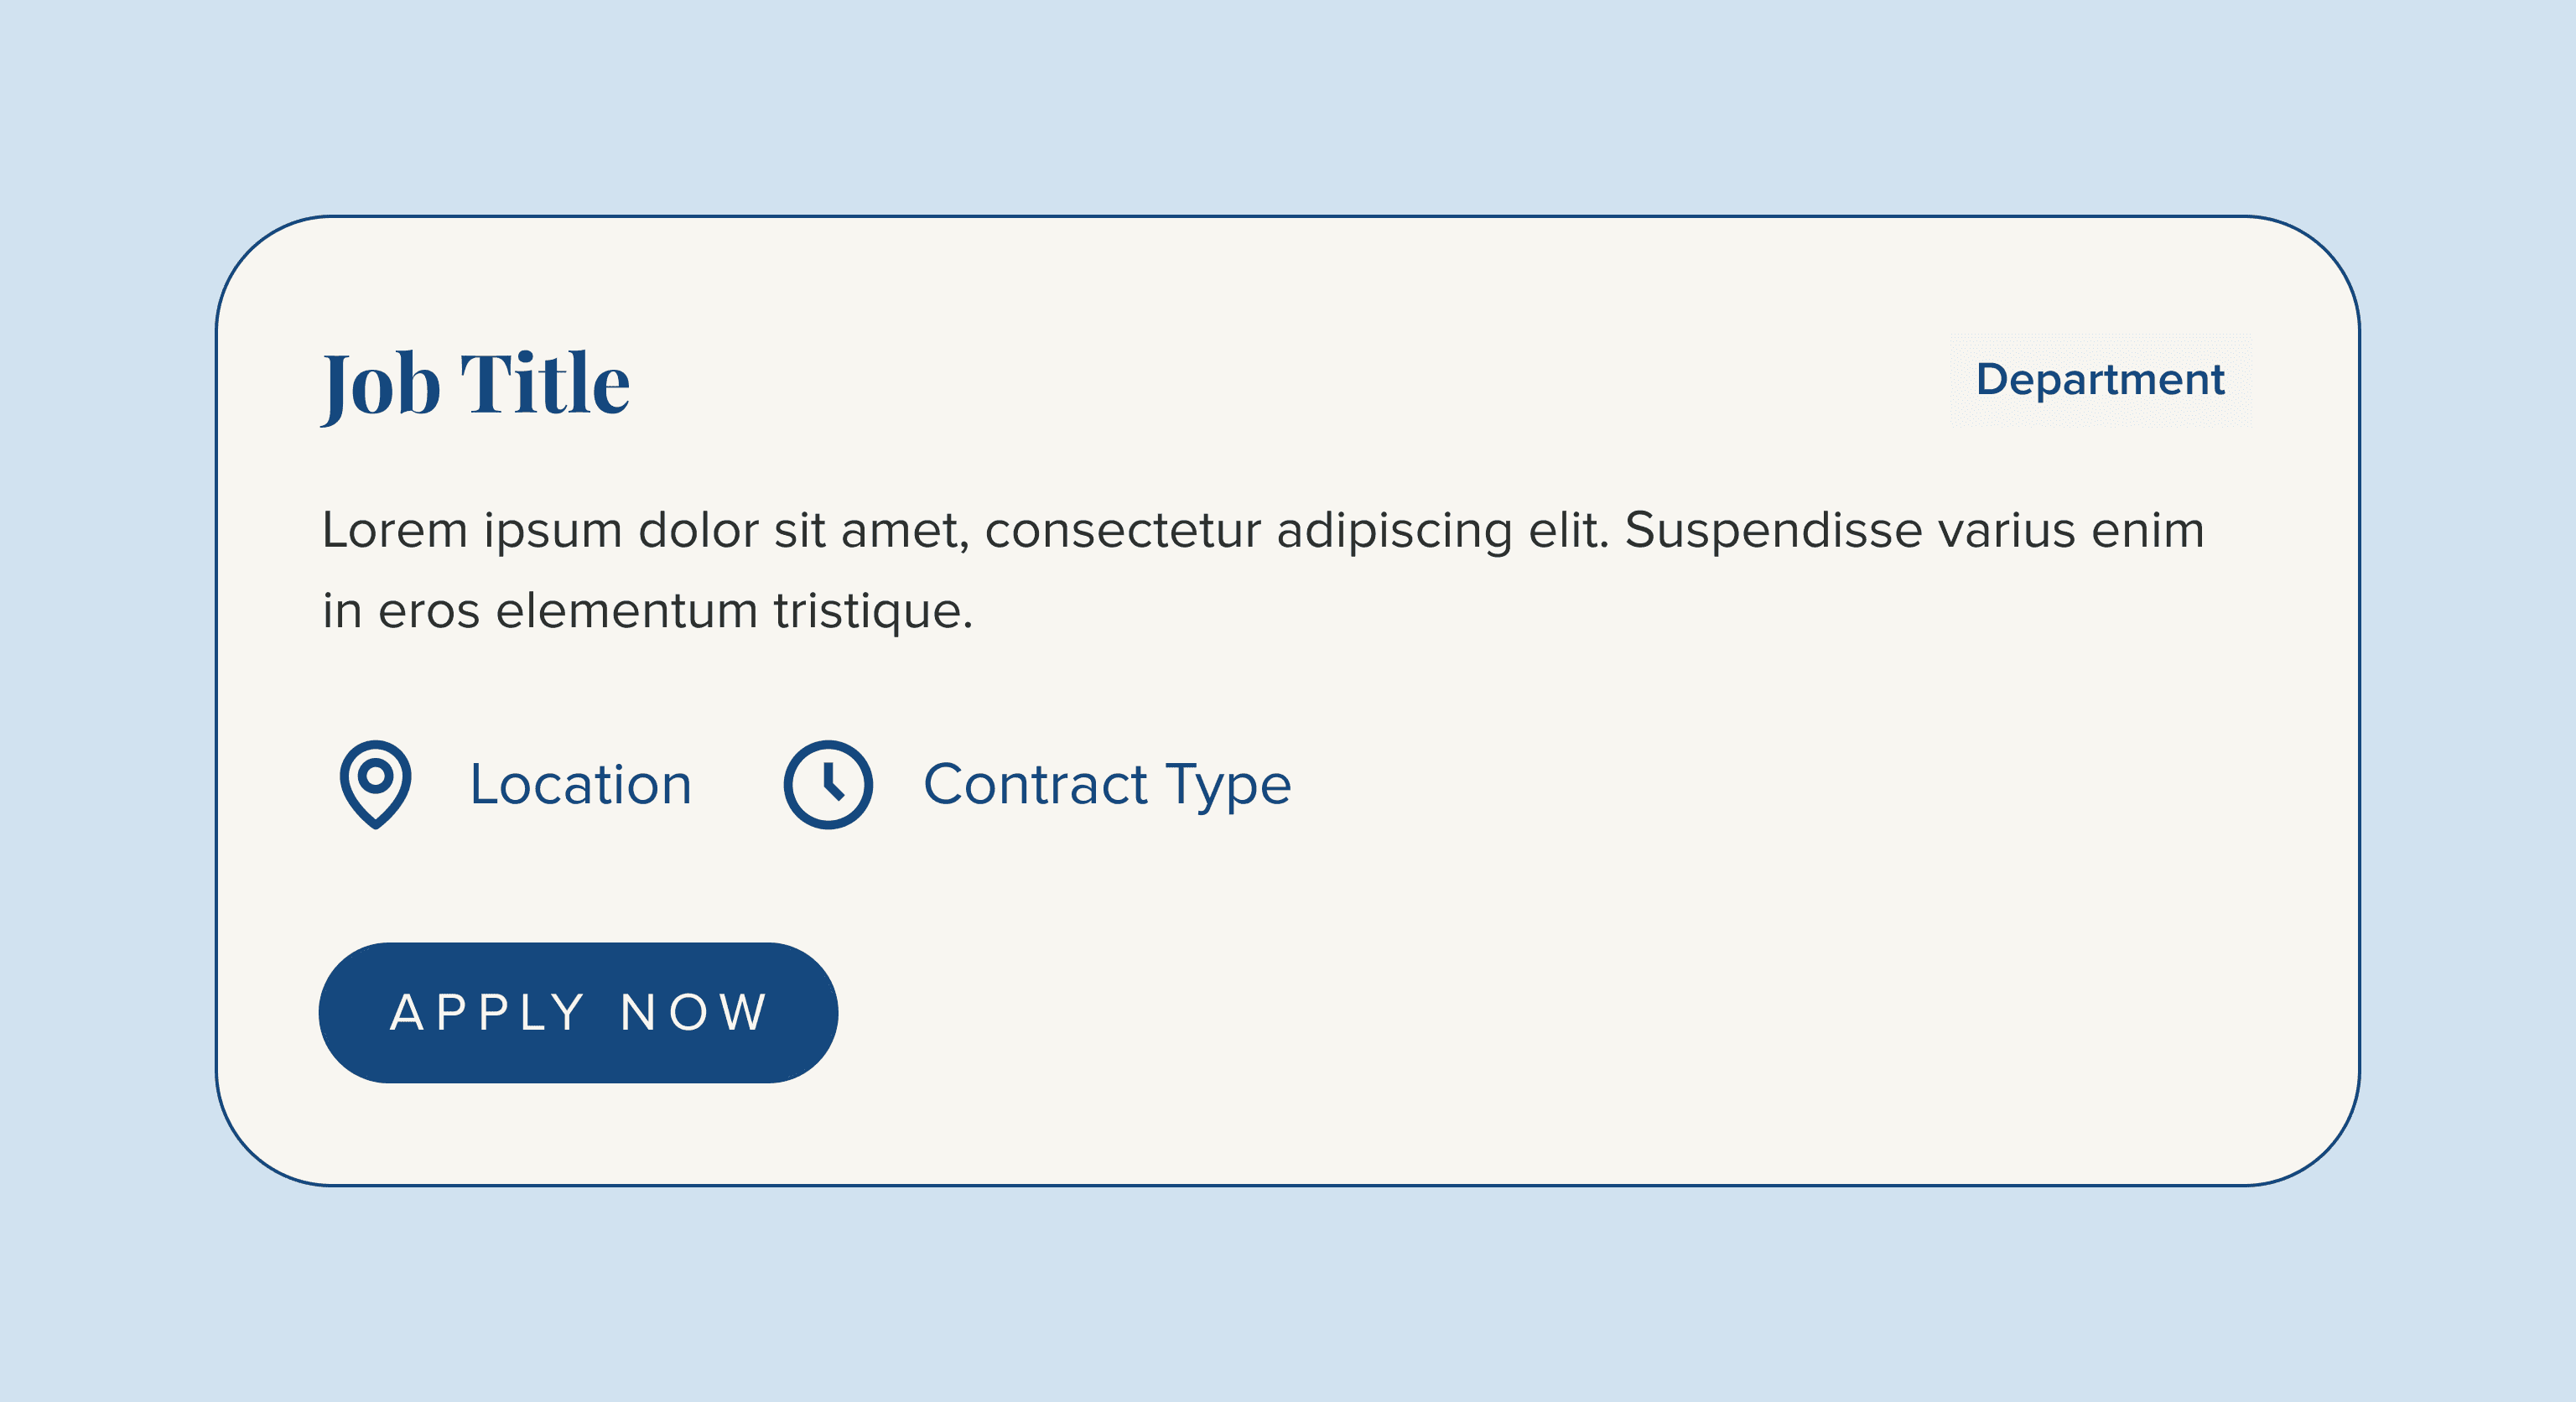Screen dimensions: 2576x1402
Task: Open the Job Title heading
Action: [x=476, y=384]
